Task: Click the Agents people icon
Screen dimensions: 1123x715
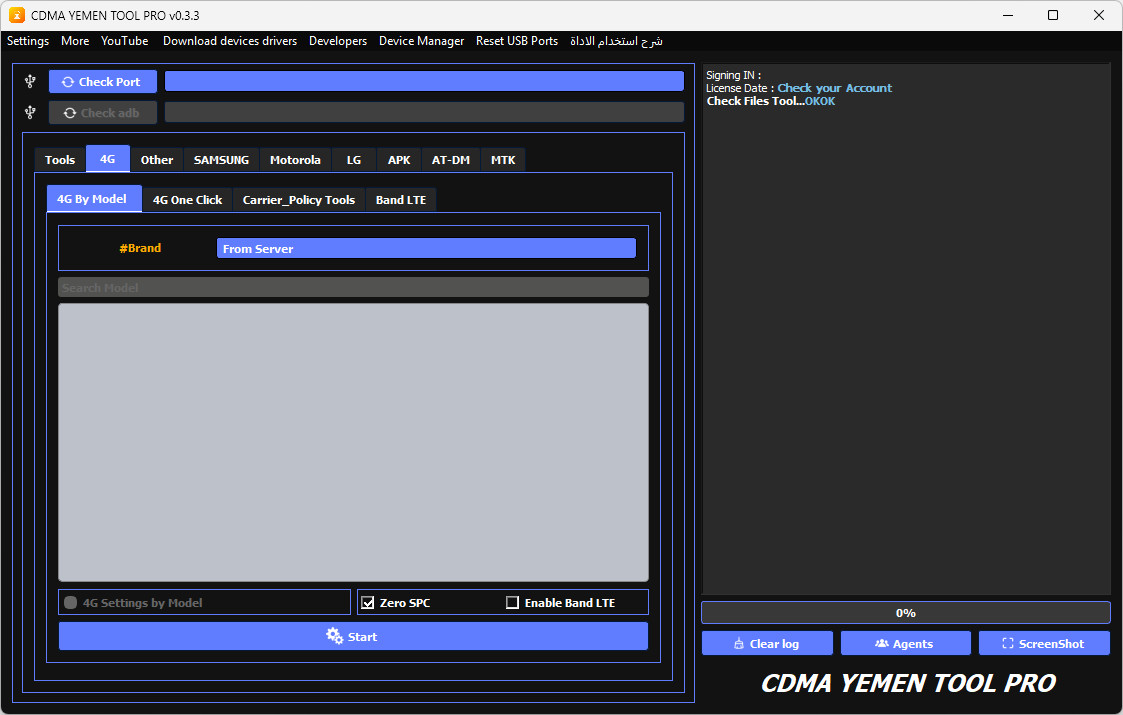Action: coord(881,644)
